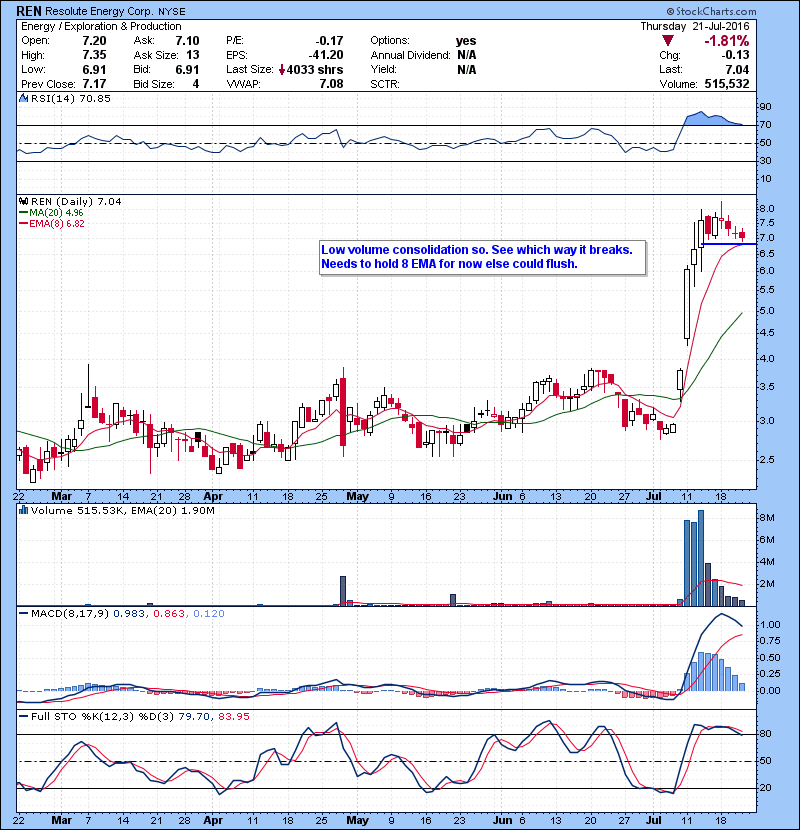Click the Energy / Exploration & Production sector text
Image resolution: width=800 pixels, height=830 pixels.
(x=101, y=26)
